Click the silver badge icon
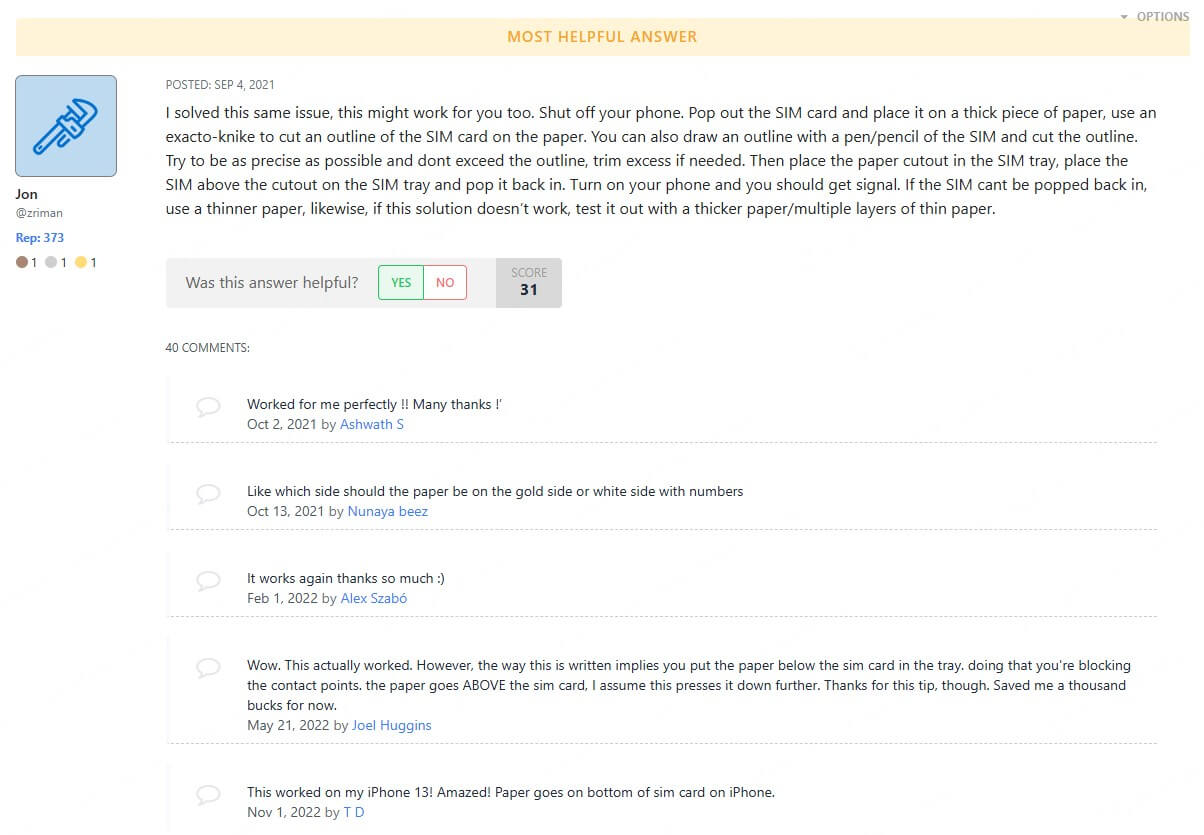Image resolution: width=1204 pixels, height=835 pixels. [x=52, y=262]
